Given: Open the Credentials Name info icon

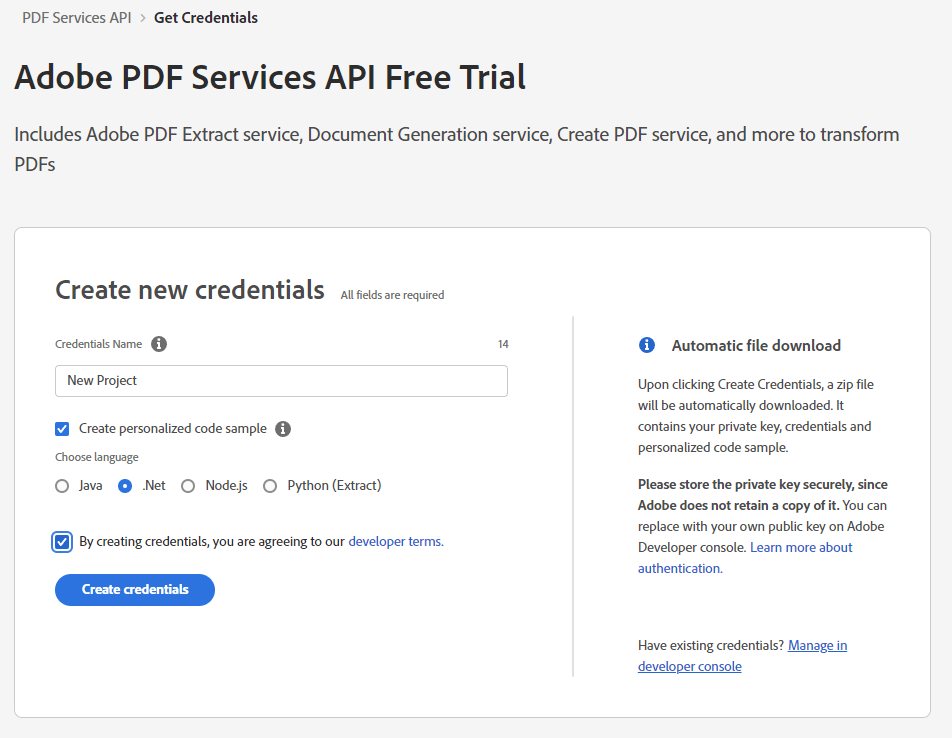Looking at the screenshot, I should pos(159,344).
